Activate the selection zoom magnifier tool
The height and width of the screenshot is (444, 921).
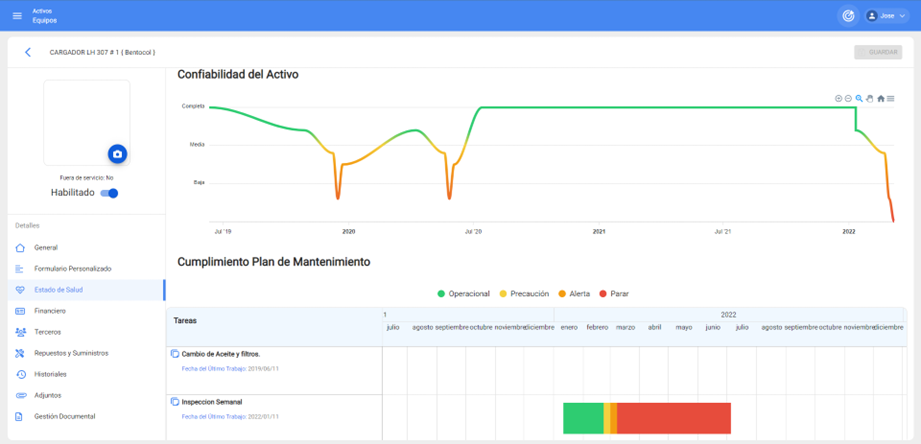[859, 98]
